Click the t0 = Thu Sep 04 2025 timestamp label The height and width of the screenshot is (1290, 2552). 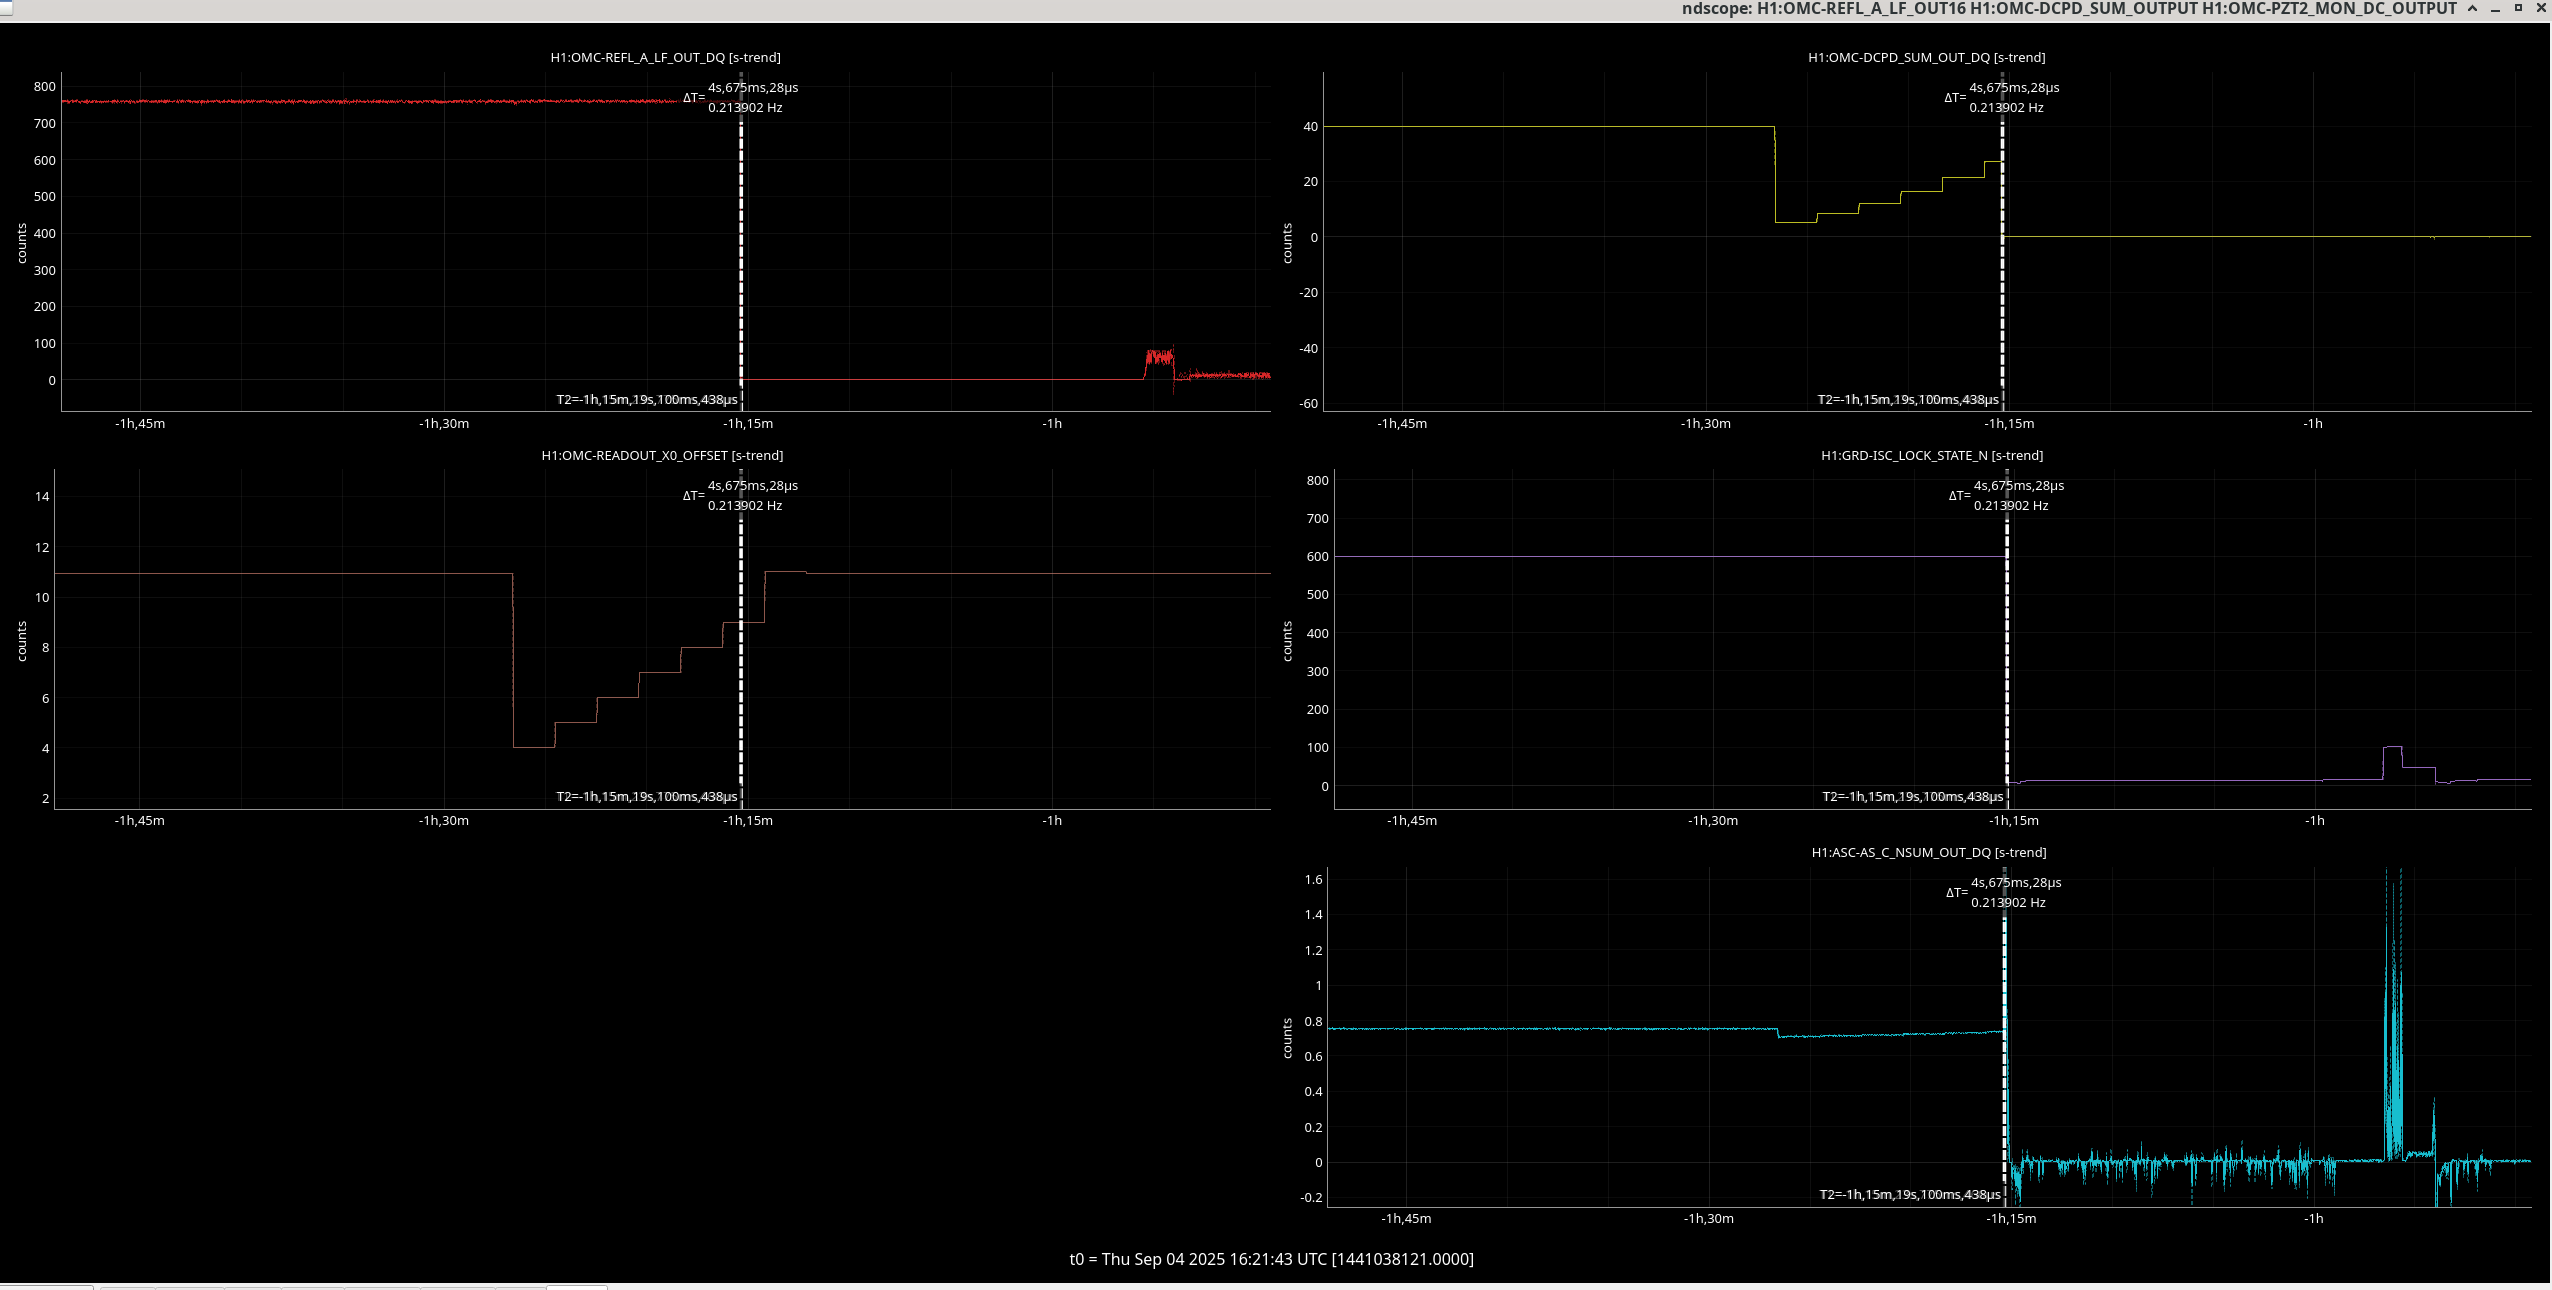tap(1272, 1259)
